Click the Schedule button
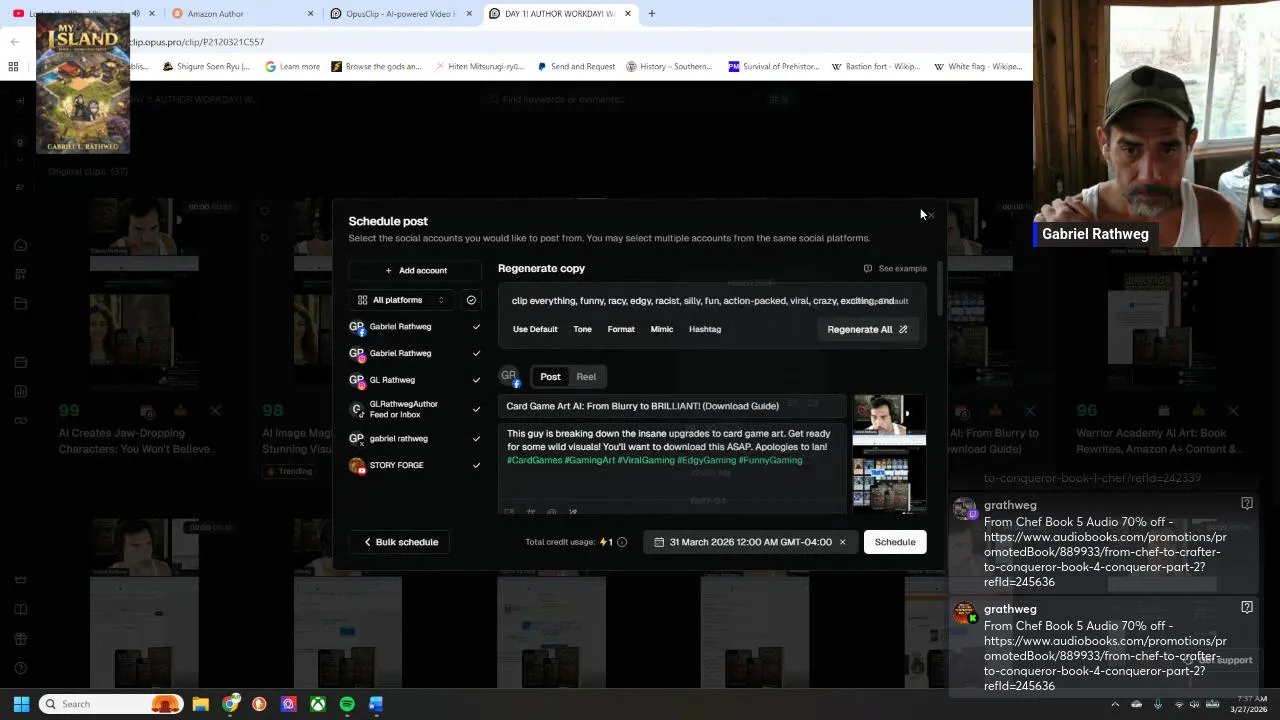Viewport: 1280px width, 720px height. 895,542
